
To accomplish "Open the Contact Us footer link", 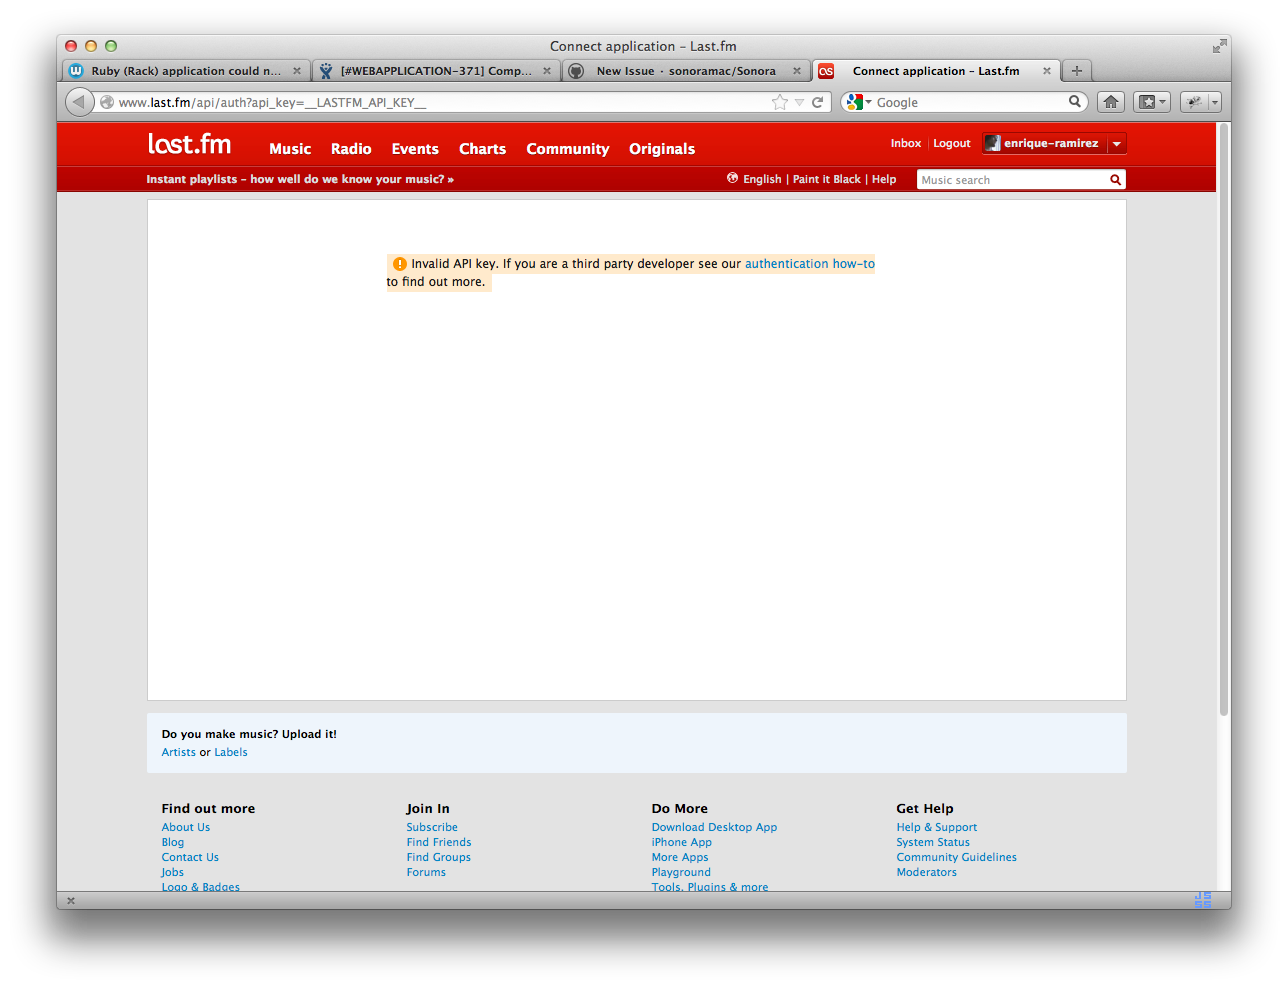I will tap(190, 857).
